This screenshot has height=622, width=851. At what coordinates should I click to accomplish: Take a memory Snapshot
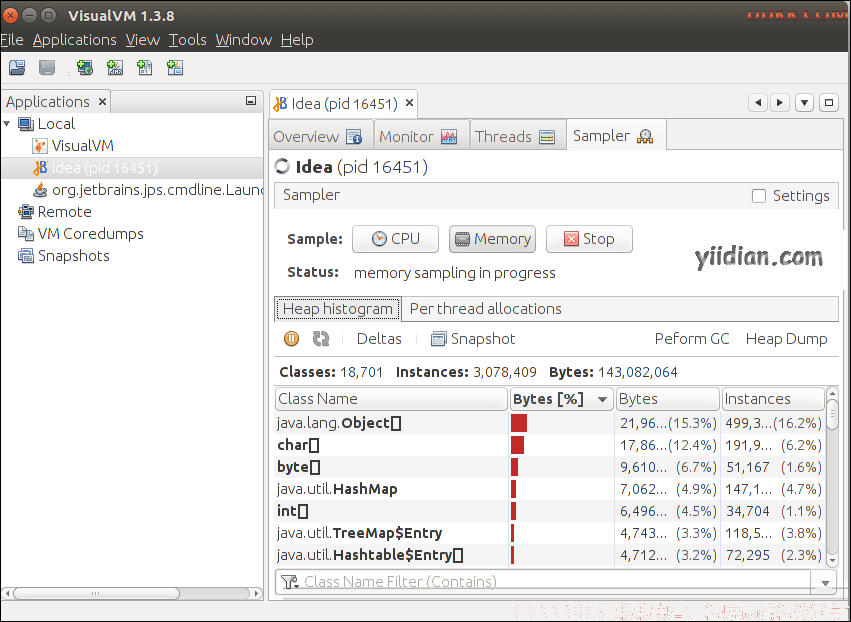(x=473, y=339)
